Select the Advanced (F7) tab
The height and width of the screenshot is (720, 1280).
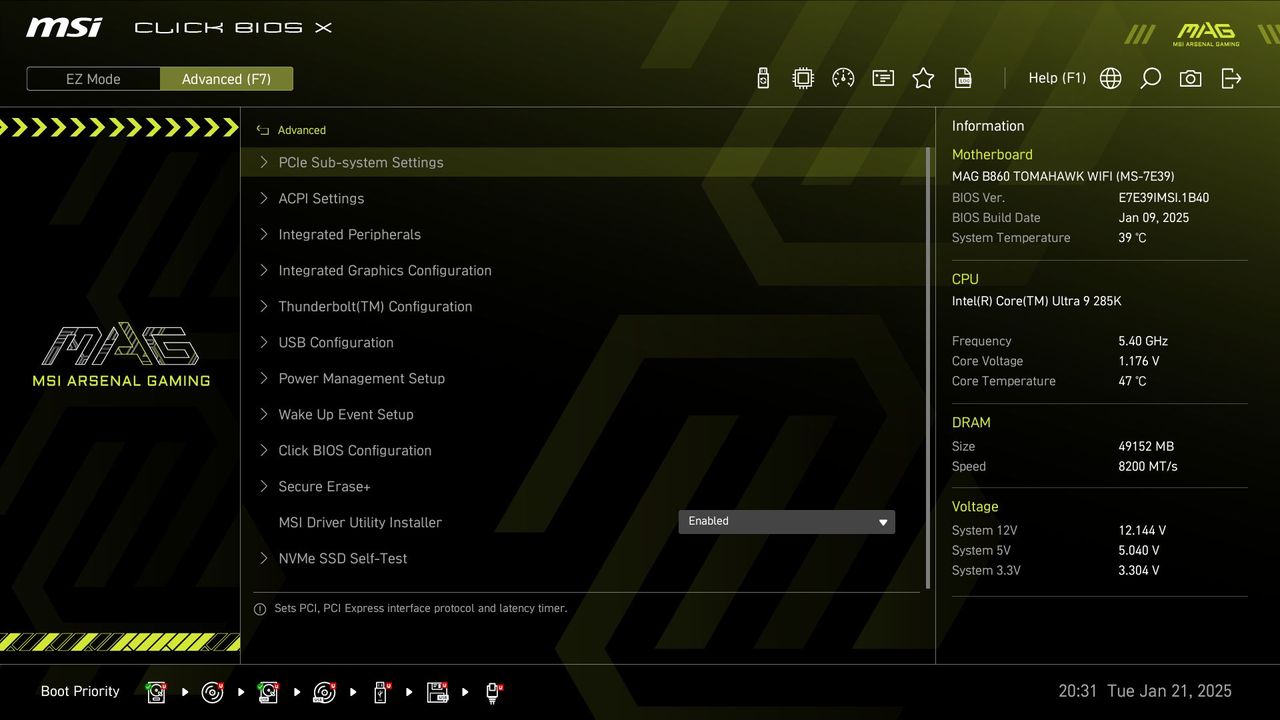(x=226, y=79)
